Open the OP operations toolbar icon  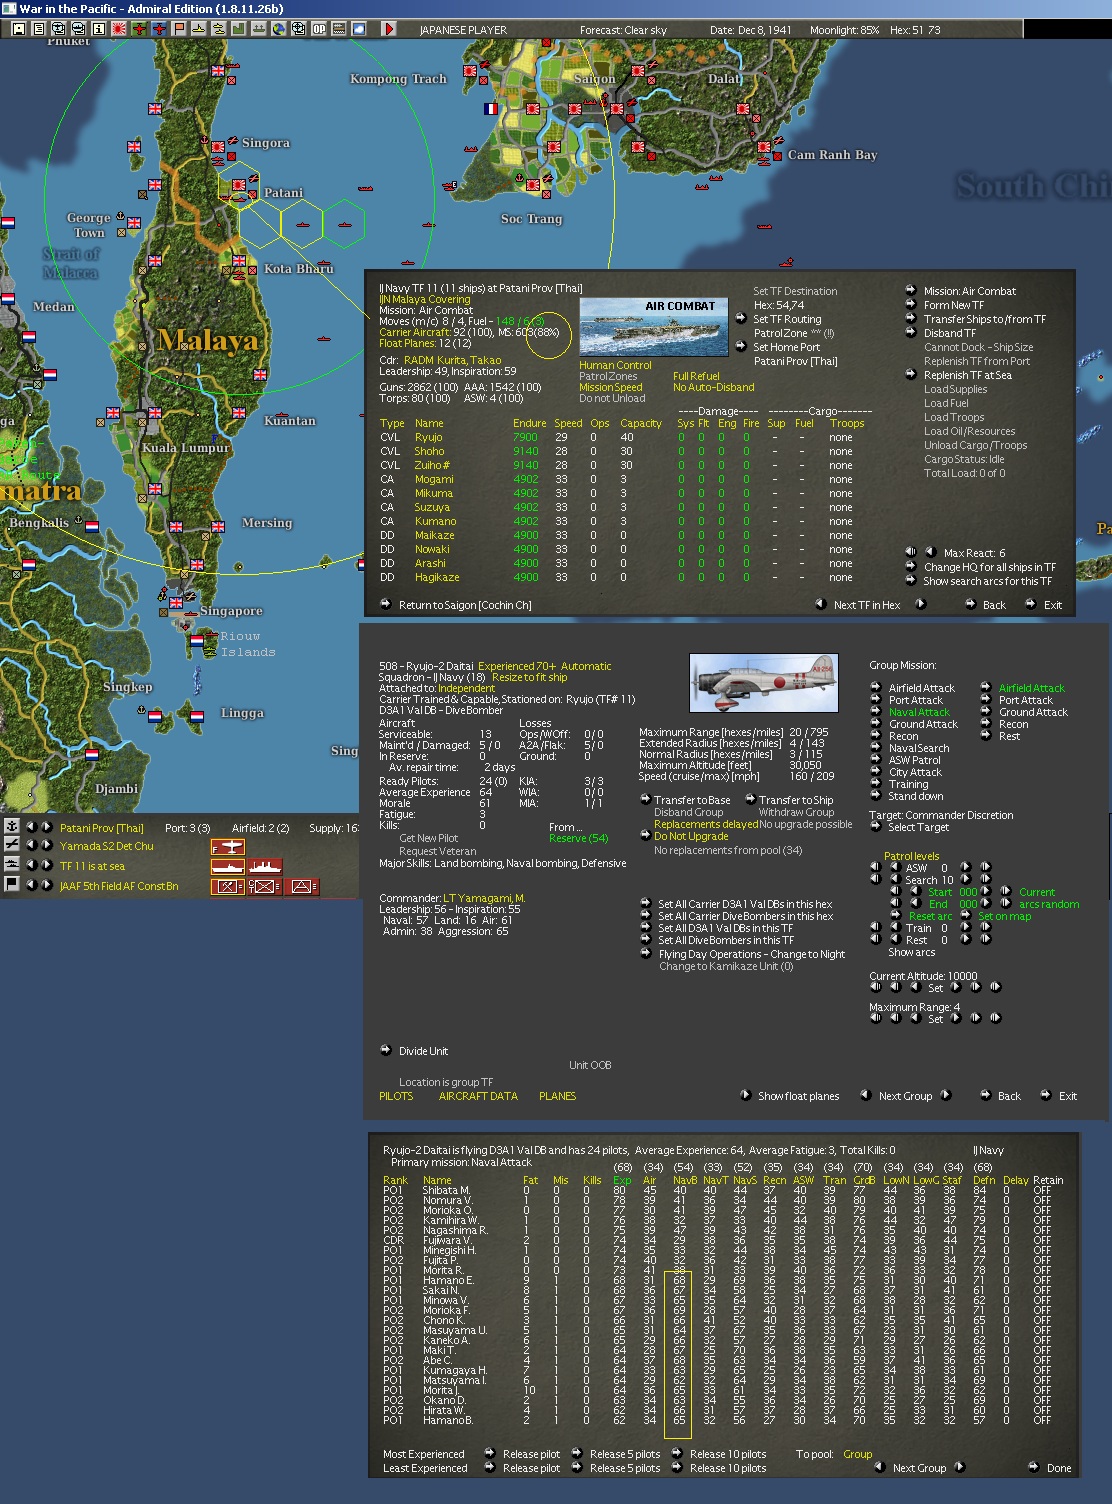point(319,29)
